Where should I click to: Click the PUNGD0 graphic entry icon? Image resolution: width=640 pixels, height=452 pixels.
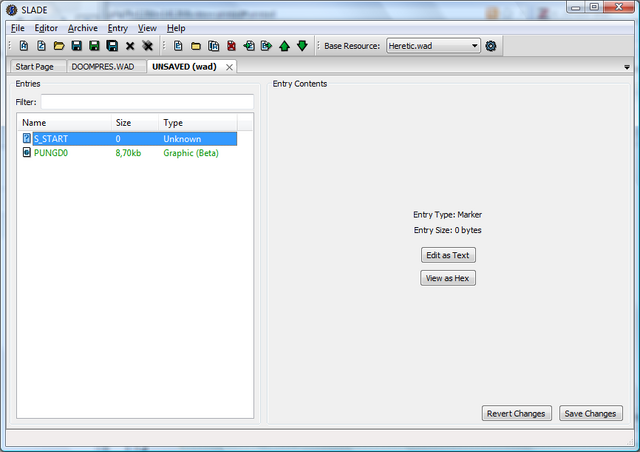[27, 153]
